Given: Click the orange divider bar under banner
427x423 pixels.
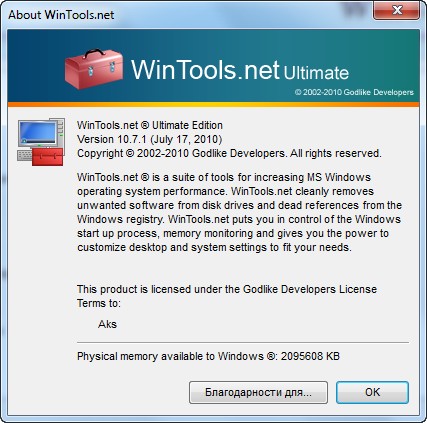Looking at the screenshot, I should (213, 105).
